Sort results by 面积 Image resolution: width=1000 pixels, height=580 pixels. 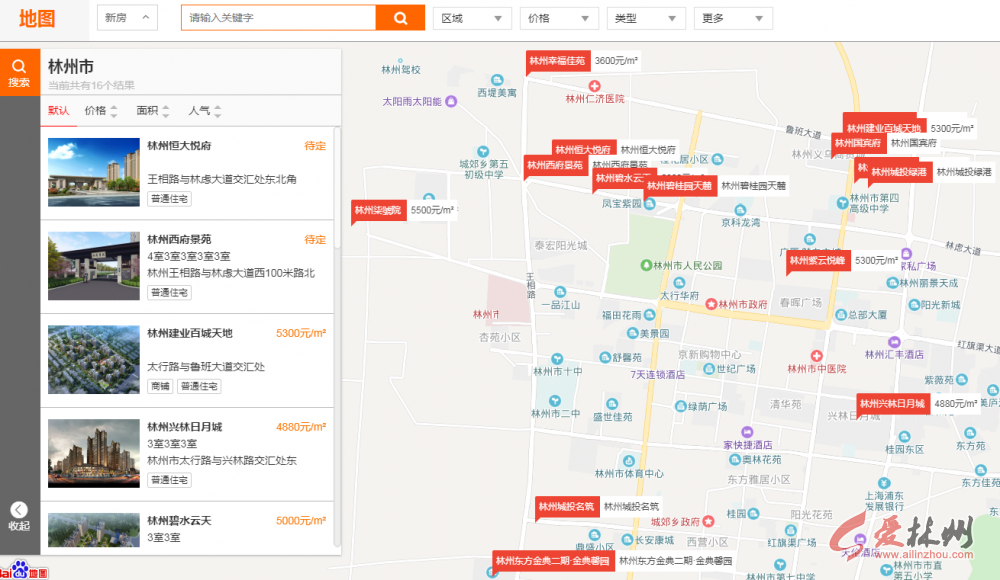click(x=152, y=110)
